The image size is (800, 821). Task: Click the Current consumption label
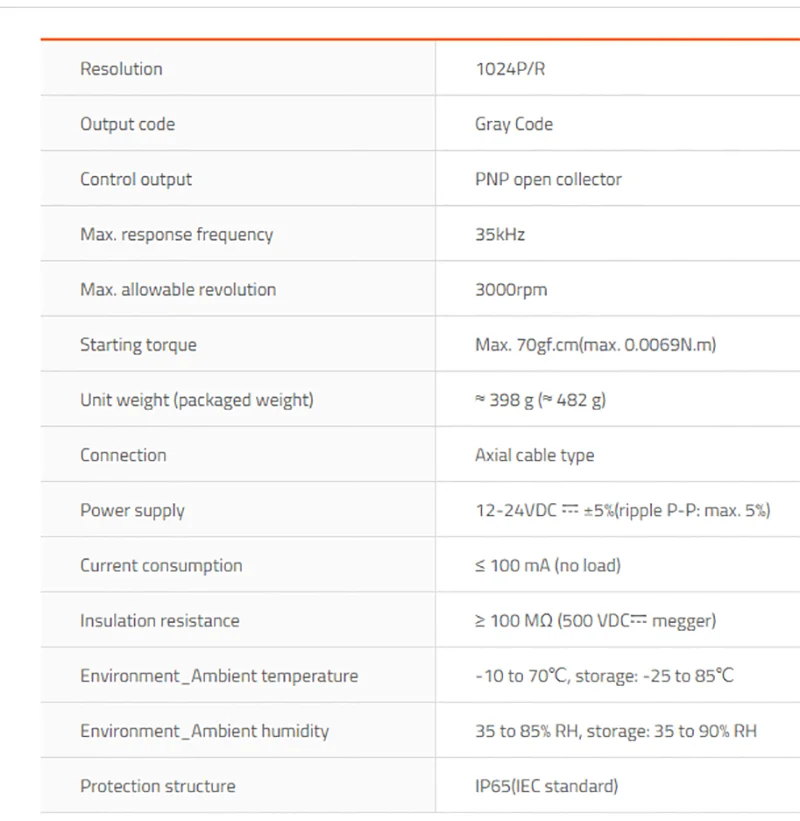coord(161,565)
